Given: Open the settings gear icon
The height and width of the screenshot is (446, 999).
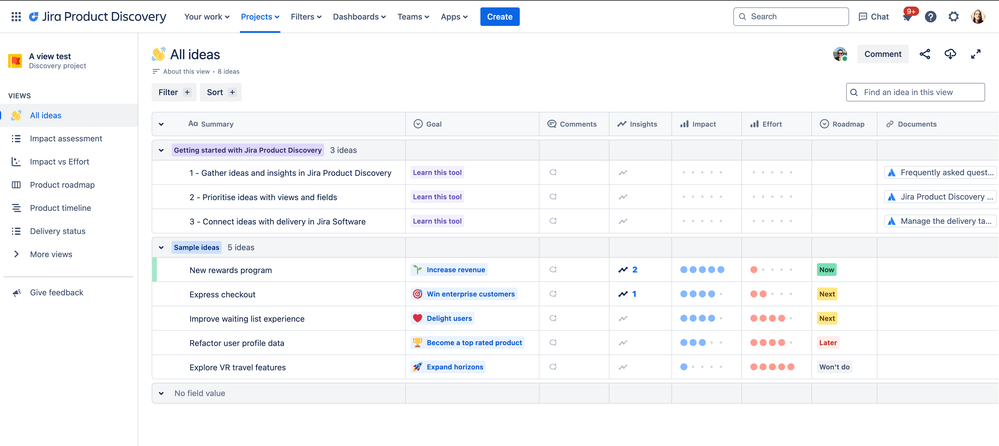Looking at the screenshot, I should pos(953,17).
